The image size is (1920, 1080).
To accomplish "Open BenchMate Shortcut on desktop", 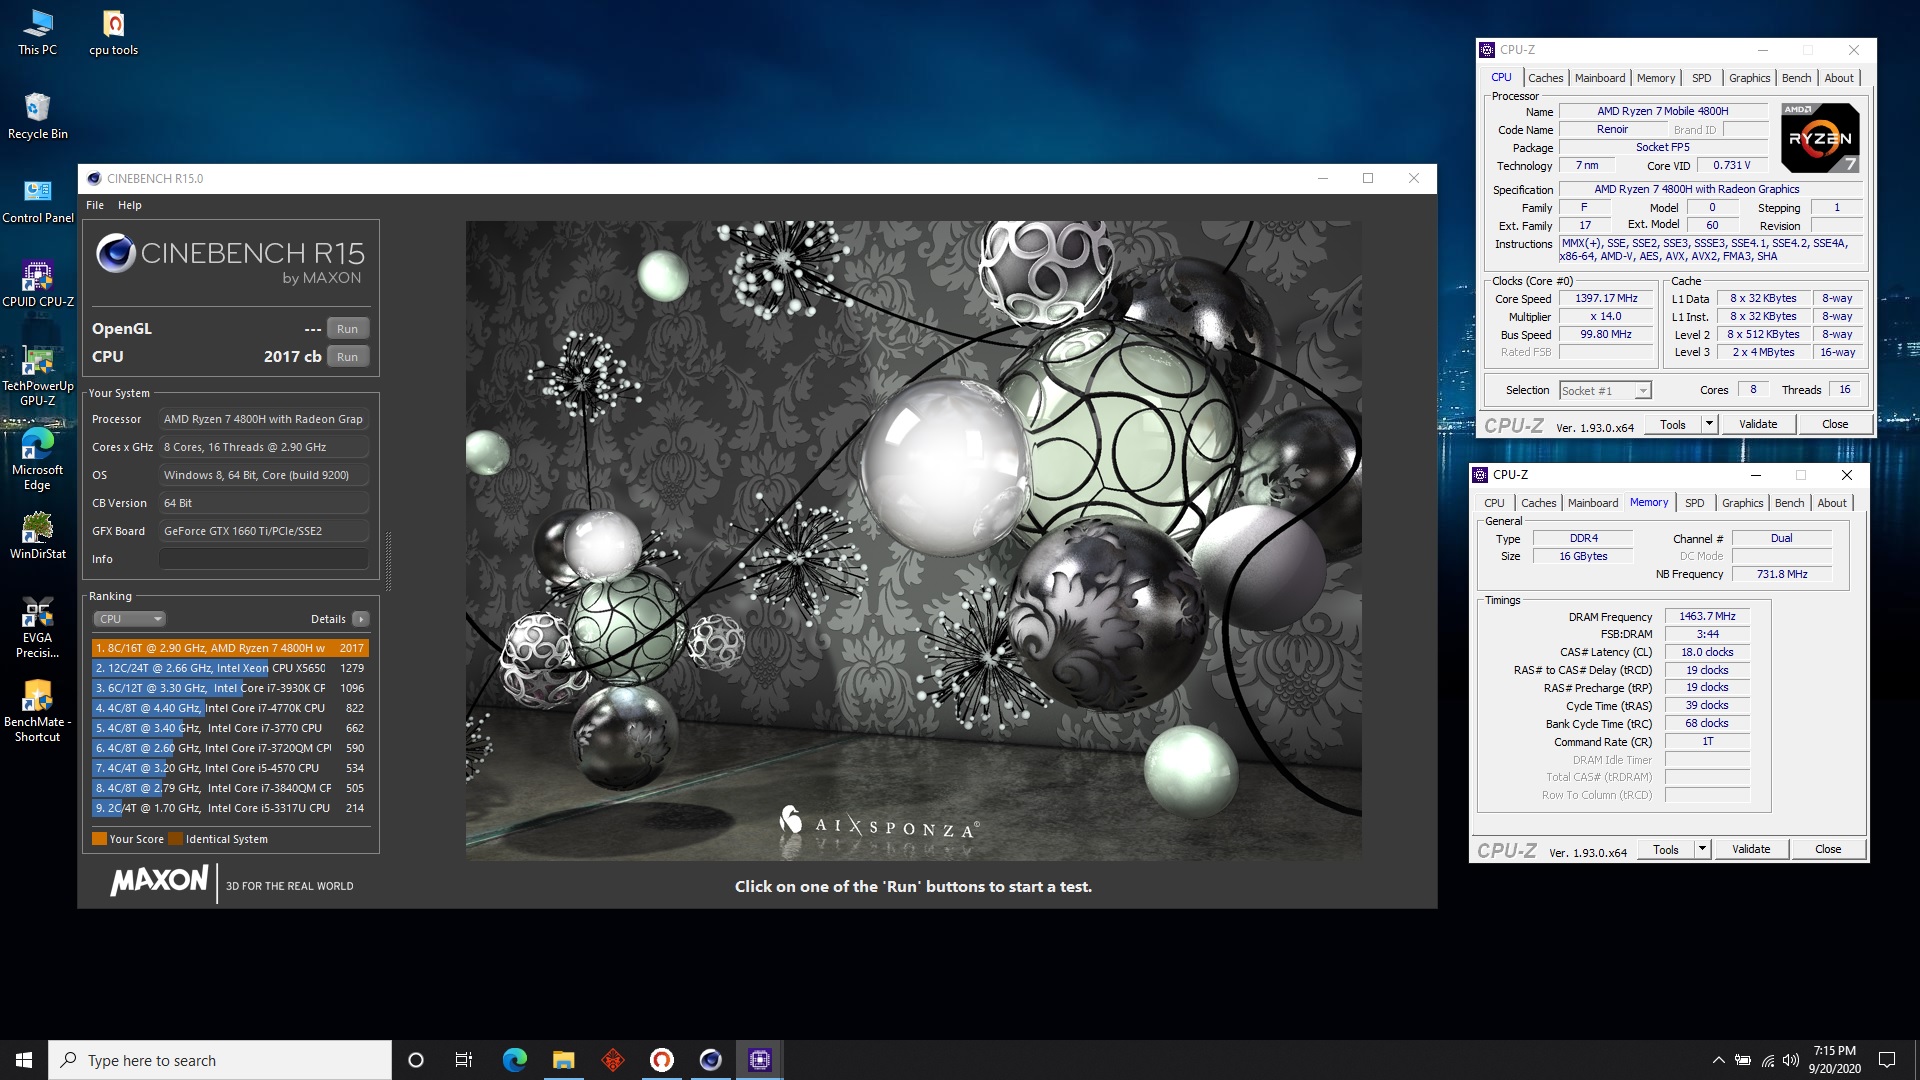I will click(37, 712).
